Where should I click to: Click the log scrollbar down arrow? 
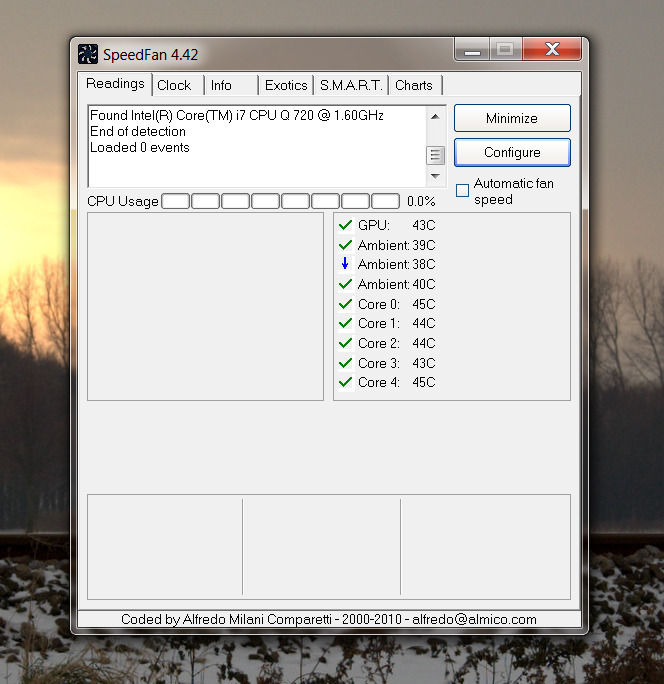point(435,176)
